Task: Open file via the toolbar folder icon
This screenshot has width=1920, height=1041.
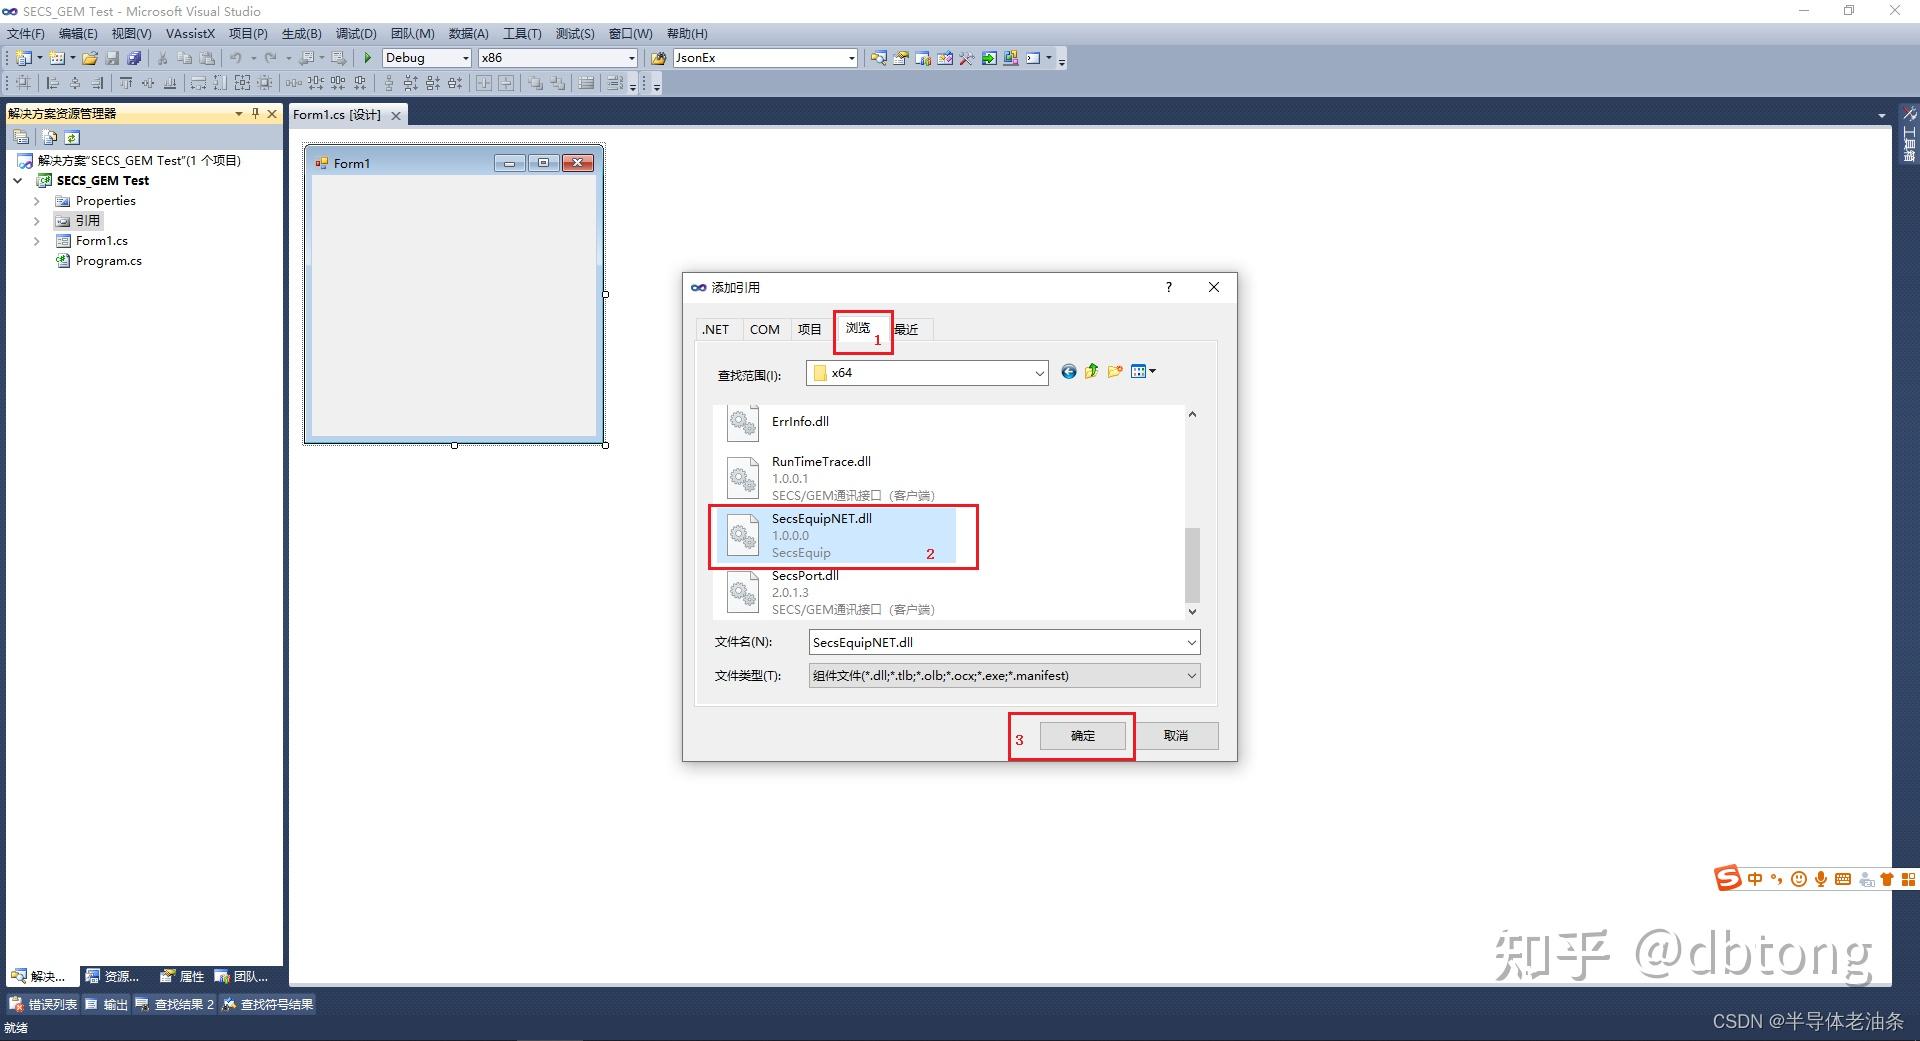Action: coord(90,58)
